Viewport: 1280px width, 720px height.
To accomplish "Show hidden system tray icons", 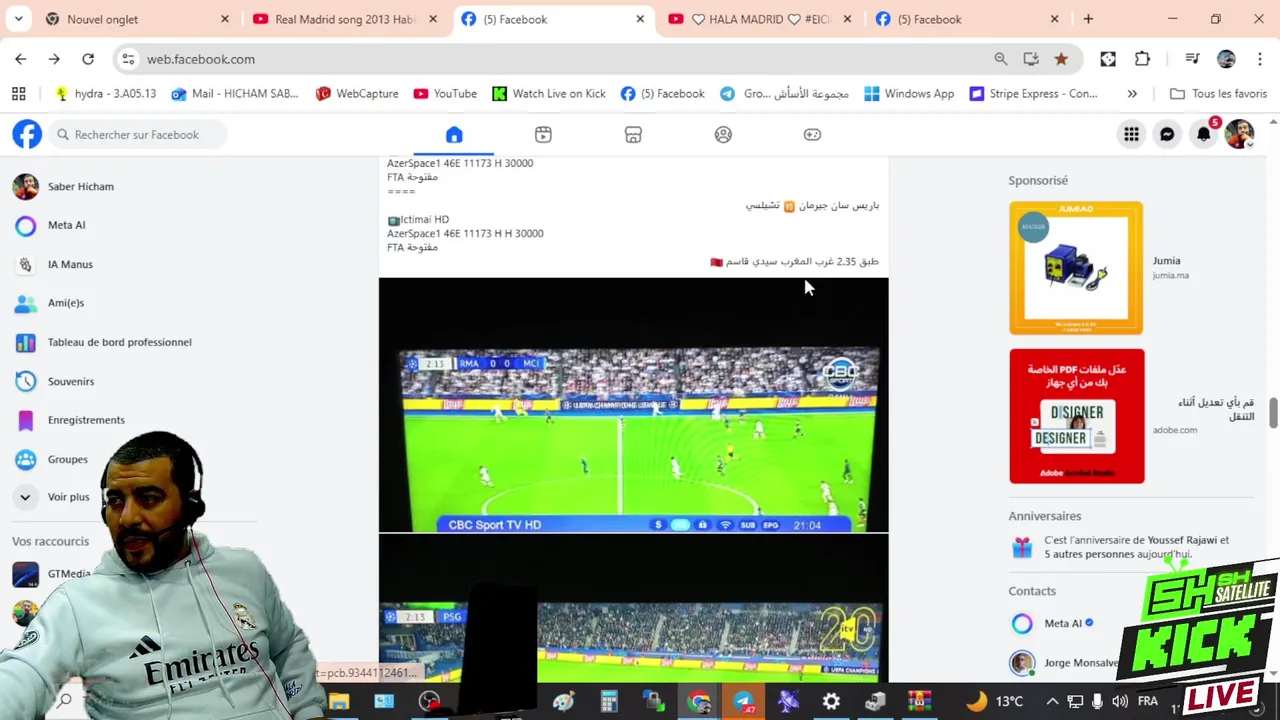I will click(x=1051, y=701).
